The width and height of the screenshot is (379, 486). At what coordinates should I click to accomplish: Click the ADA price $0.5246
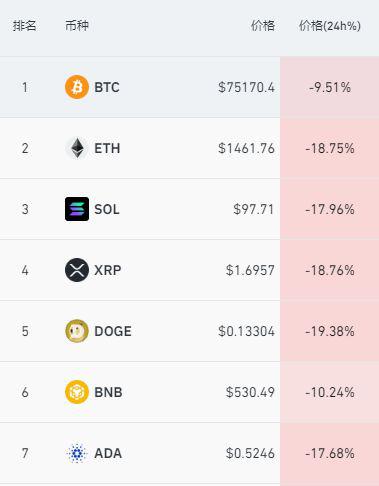[250, 453]
